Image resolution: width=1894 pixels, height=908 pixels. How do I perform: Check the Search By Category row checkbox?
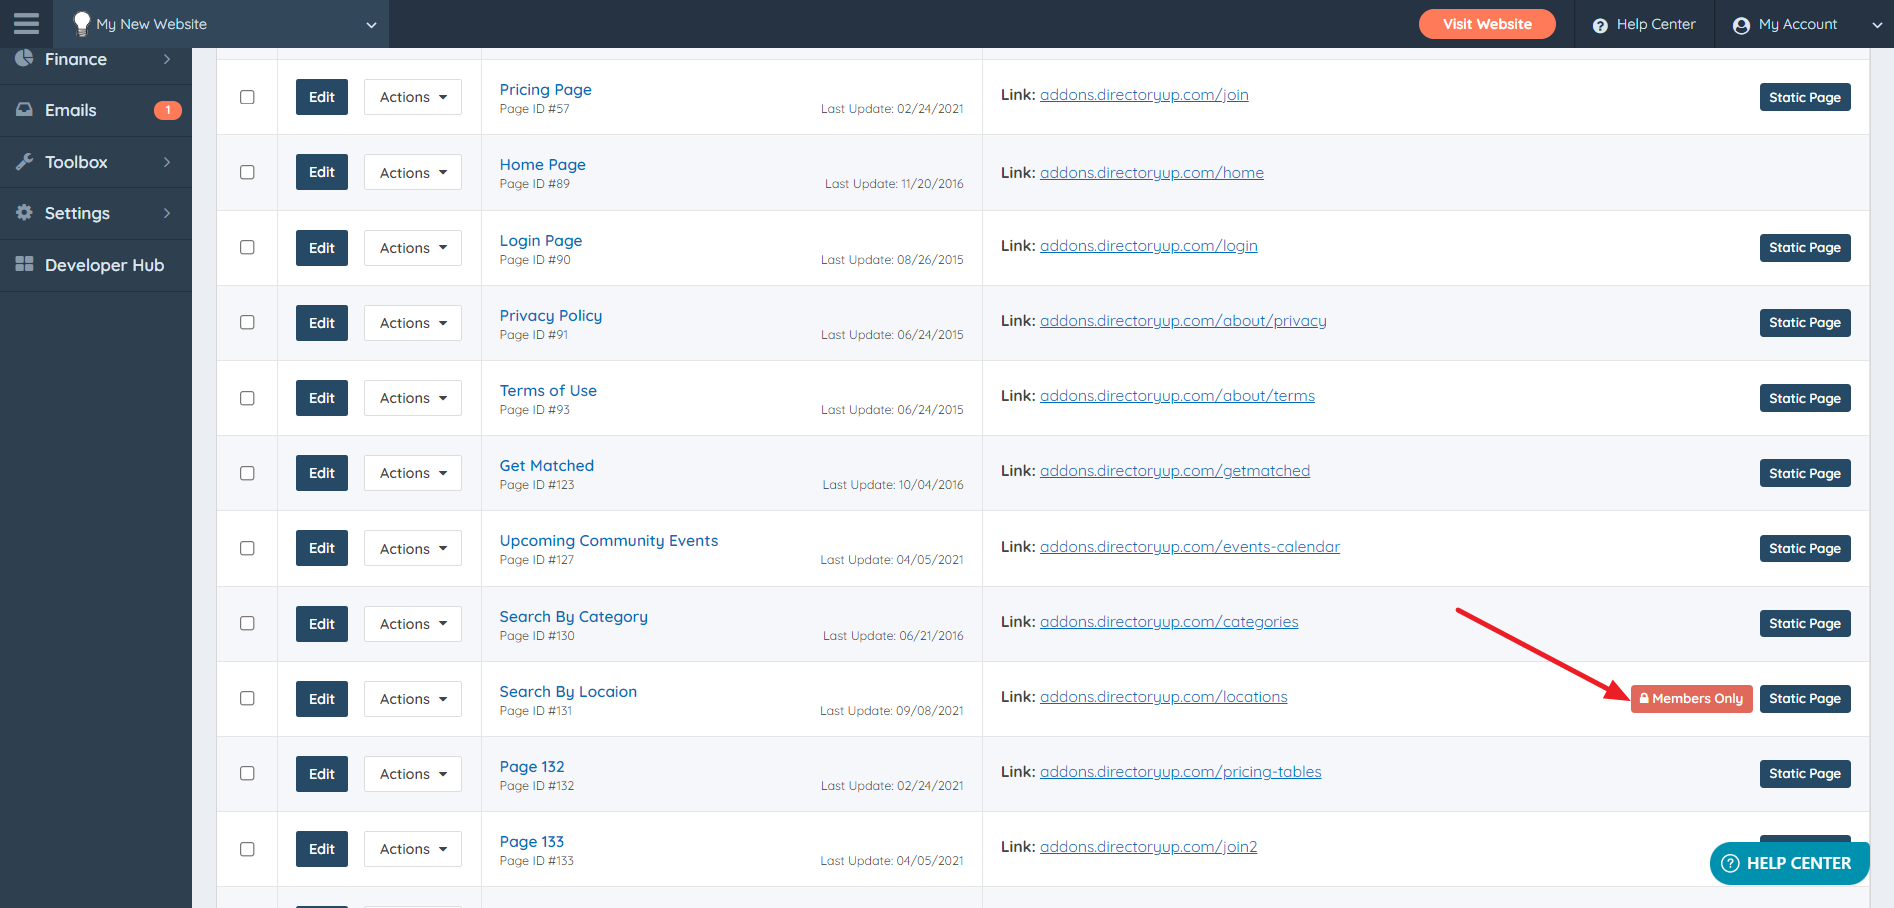[x=247, y=623]
